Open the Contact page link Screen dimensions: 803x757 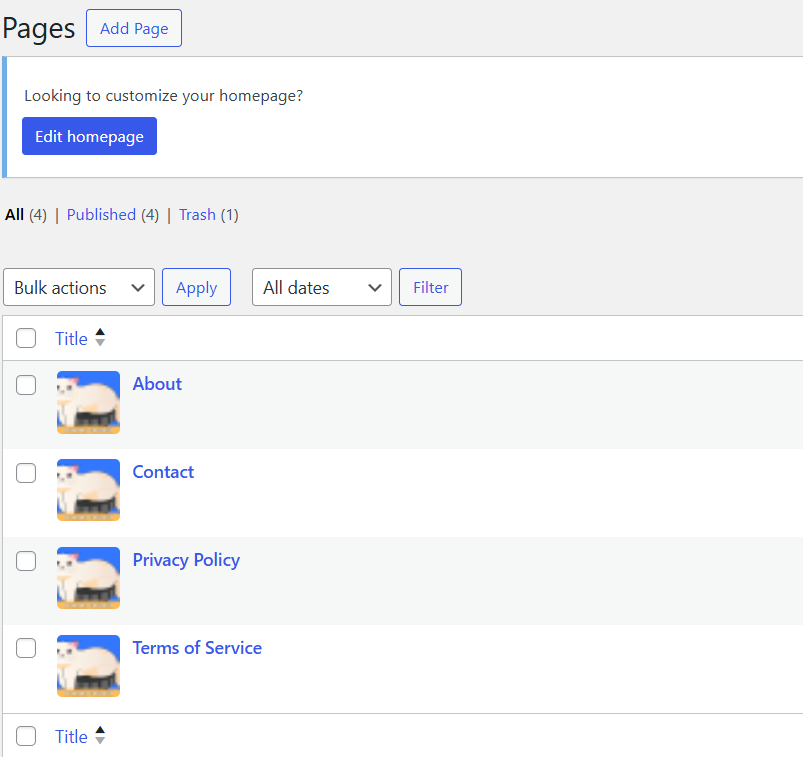[163, 472]
